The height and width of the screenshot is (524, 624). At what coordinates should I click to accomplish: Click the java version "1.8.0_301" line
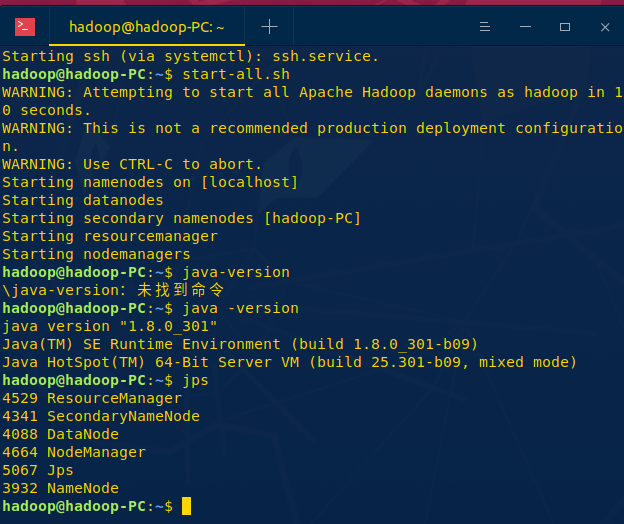click(x=109, y=326)
